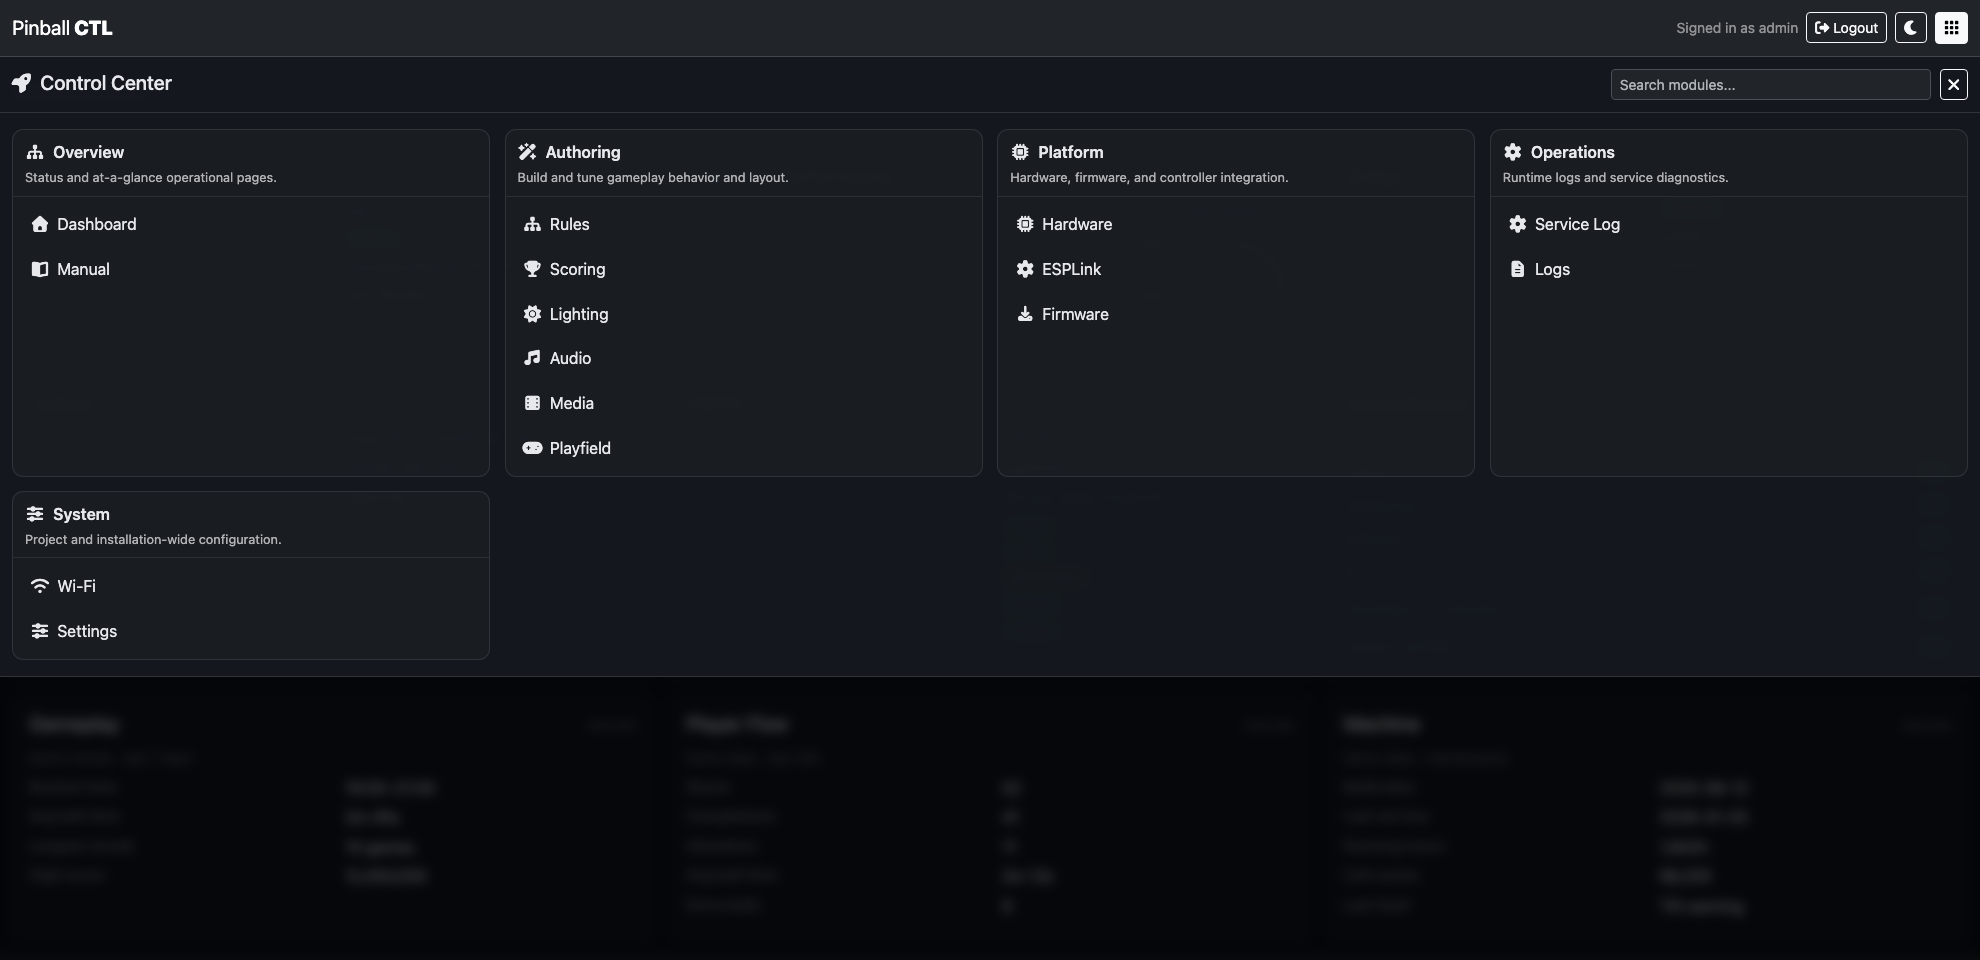Open the Settings page under System
The height and width of the screenshot is (960, 1980).
[x=86, y=631]
